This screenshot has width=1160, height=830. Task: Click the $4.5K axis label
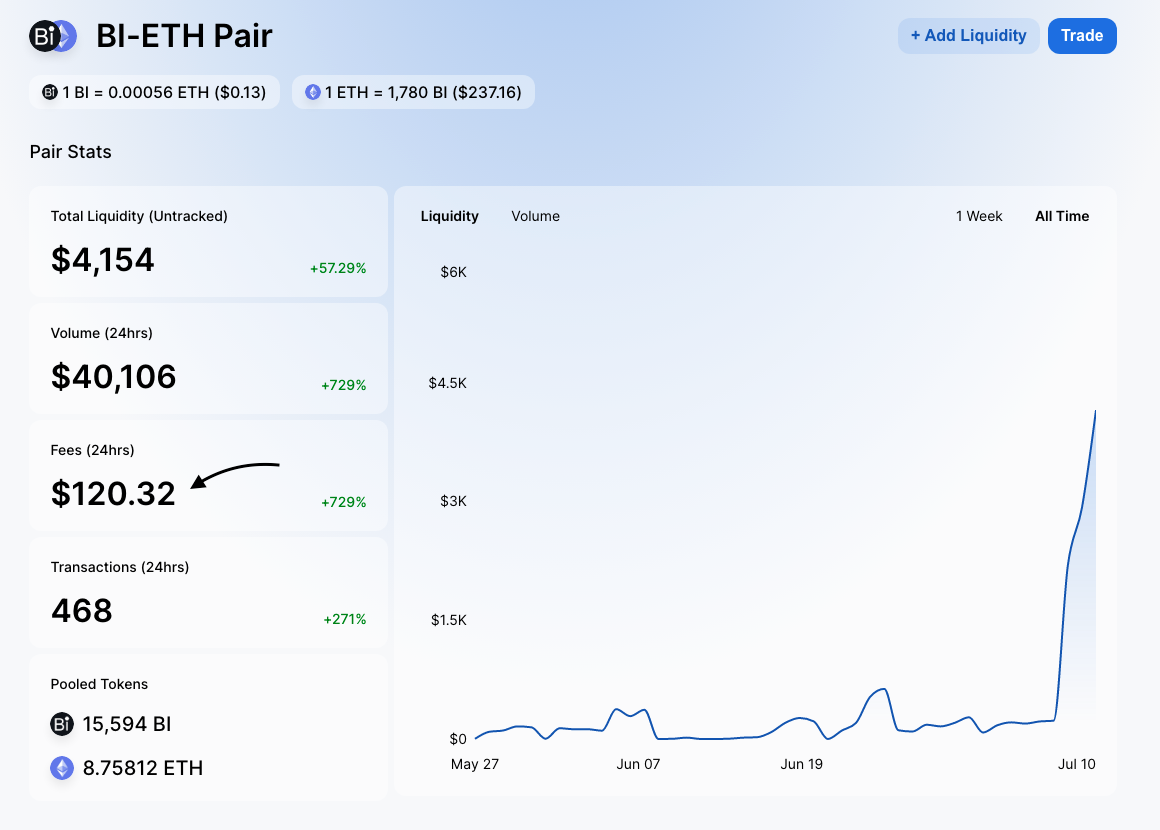448,382
